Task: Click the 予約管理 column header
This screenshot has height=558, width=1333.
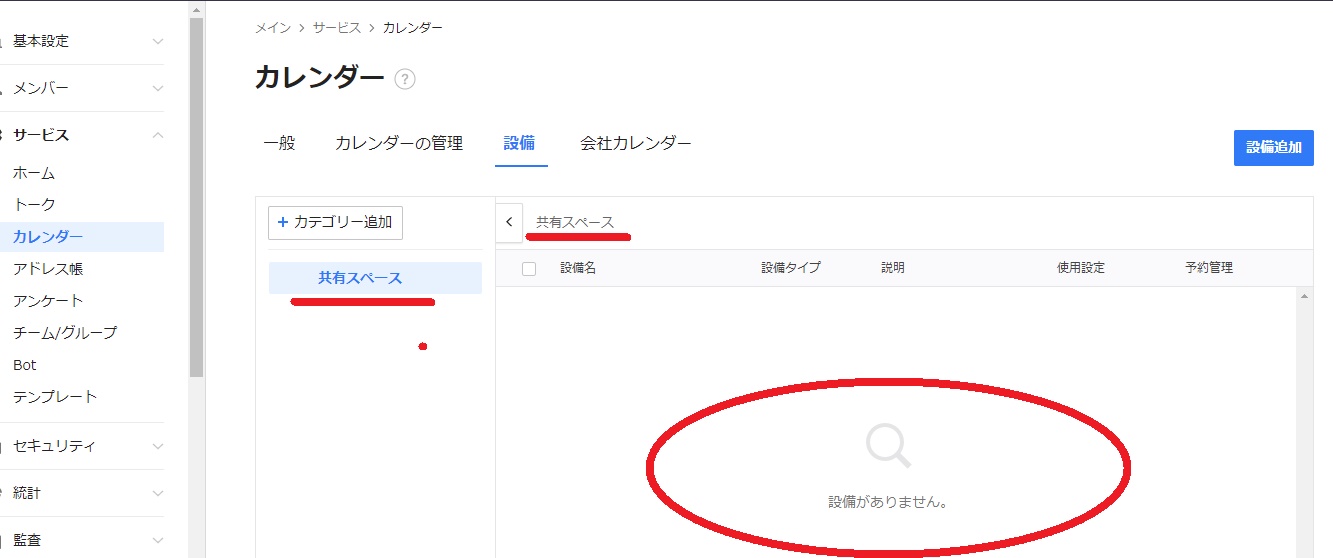Action: click(1209, 268)
